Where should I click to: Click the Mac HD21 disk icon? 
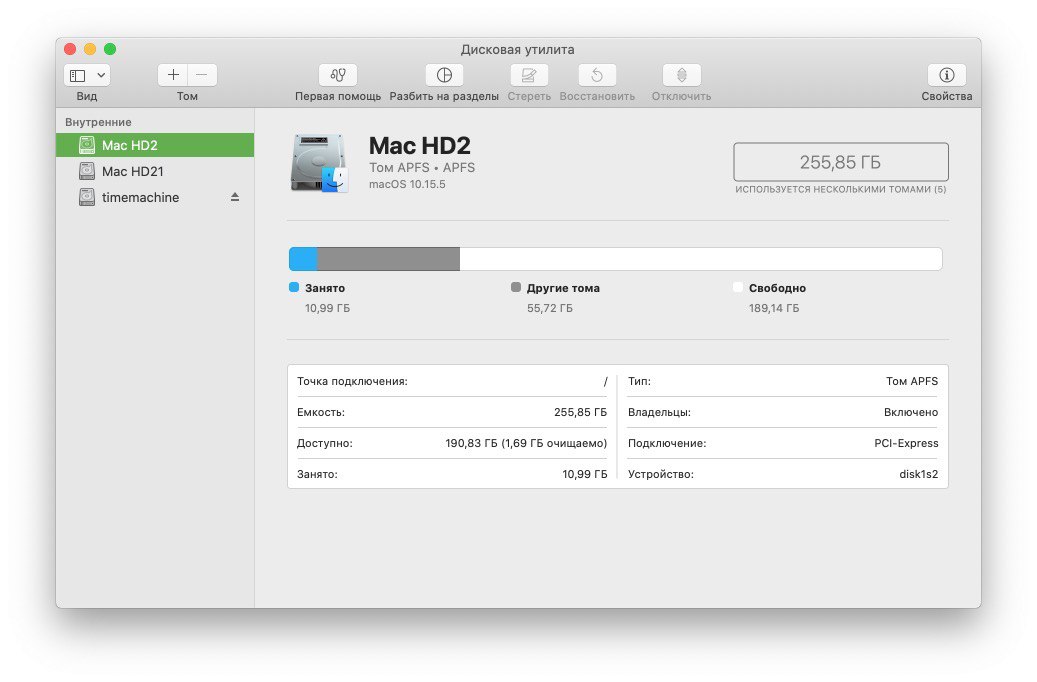pos(87,171)
